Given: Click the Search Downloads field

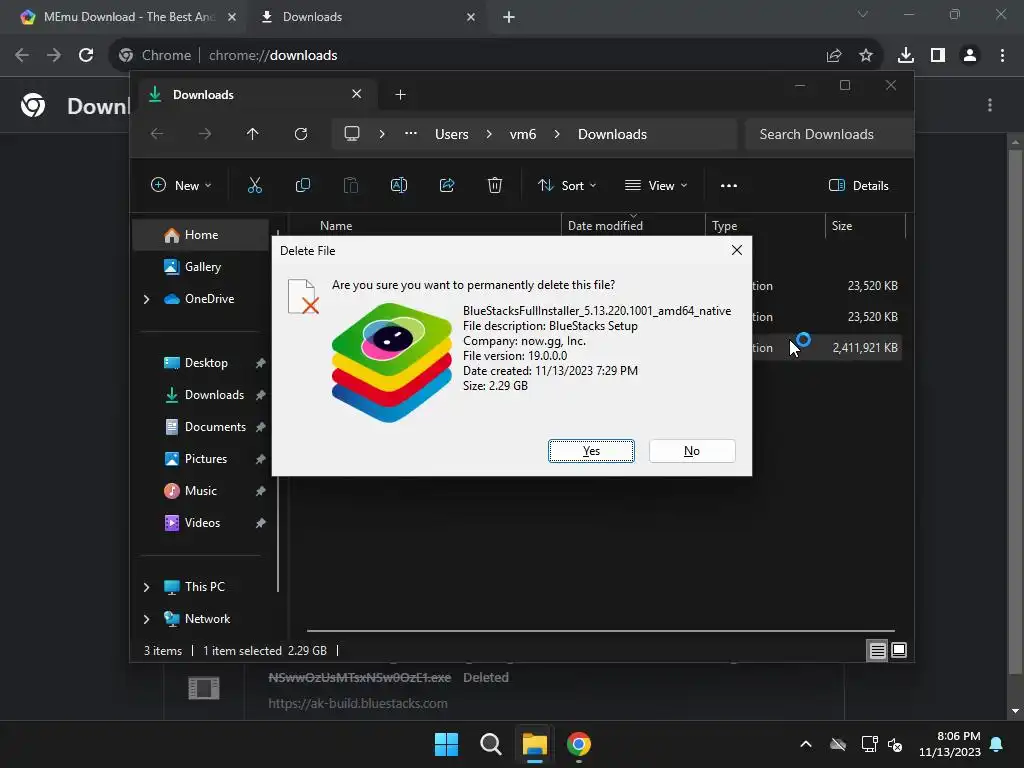Looking at the screenshot, I should click(x=829, y=134).
